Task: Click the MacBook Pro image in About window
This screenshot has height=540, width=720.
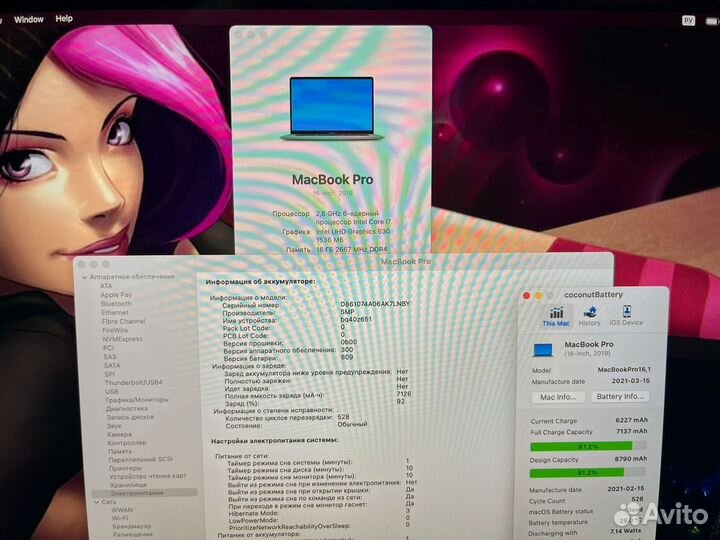Action: click(x=332, y=108)
